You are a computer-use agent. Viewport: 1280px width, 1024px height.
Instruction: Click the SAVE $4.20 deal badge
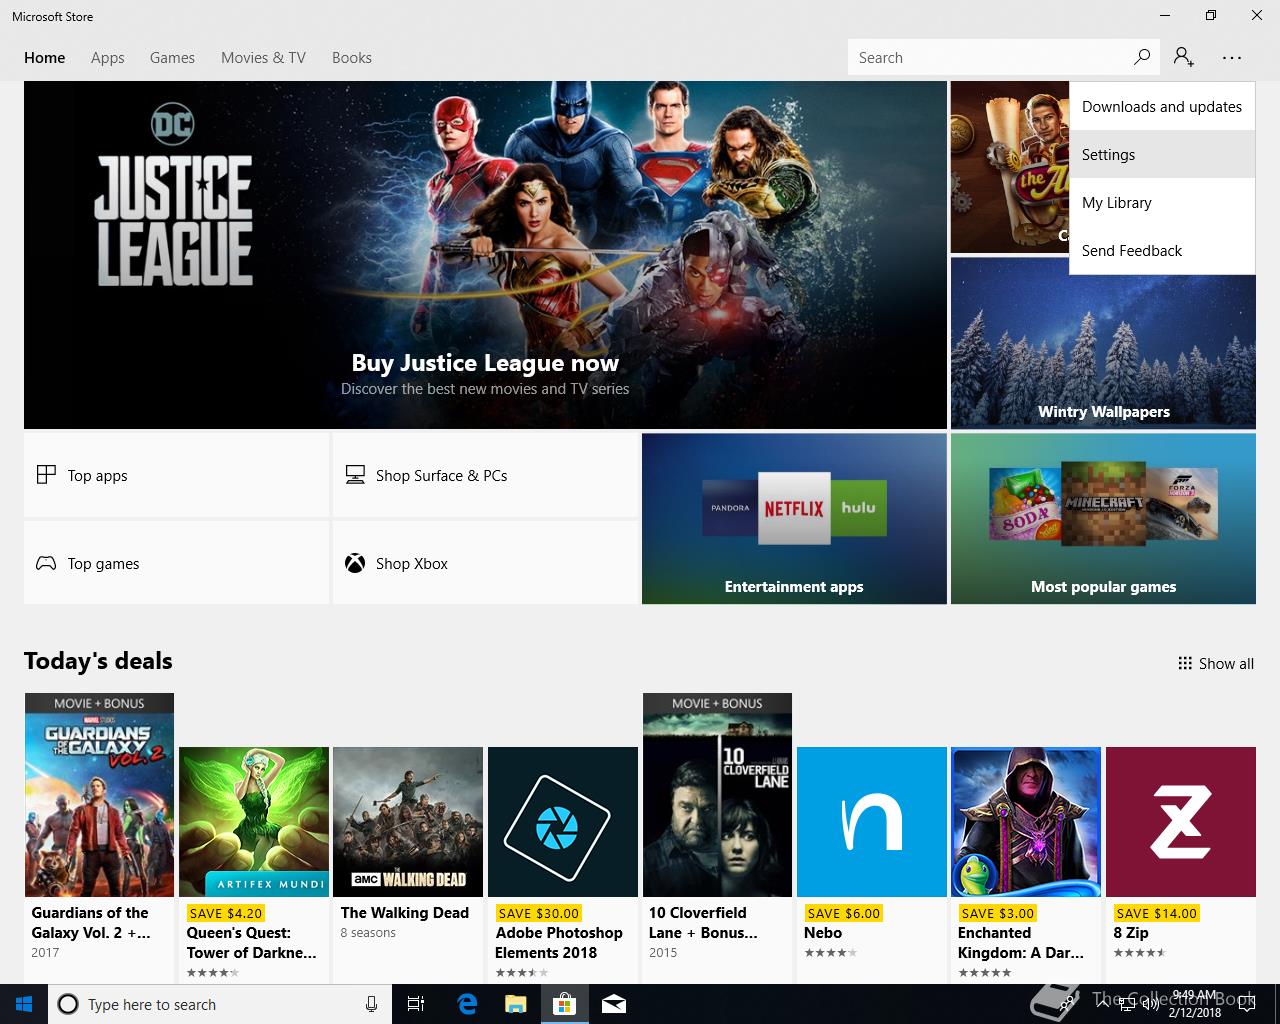tap(226, 913)
